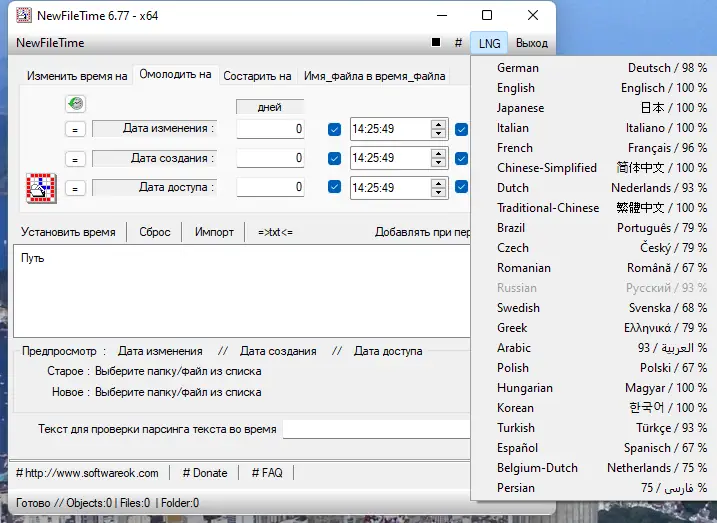Click the Выход menu item

532,43
